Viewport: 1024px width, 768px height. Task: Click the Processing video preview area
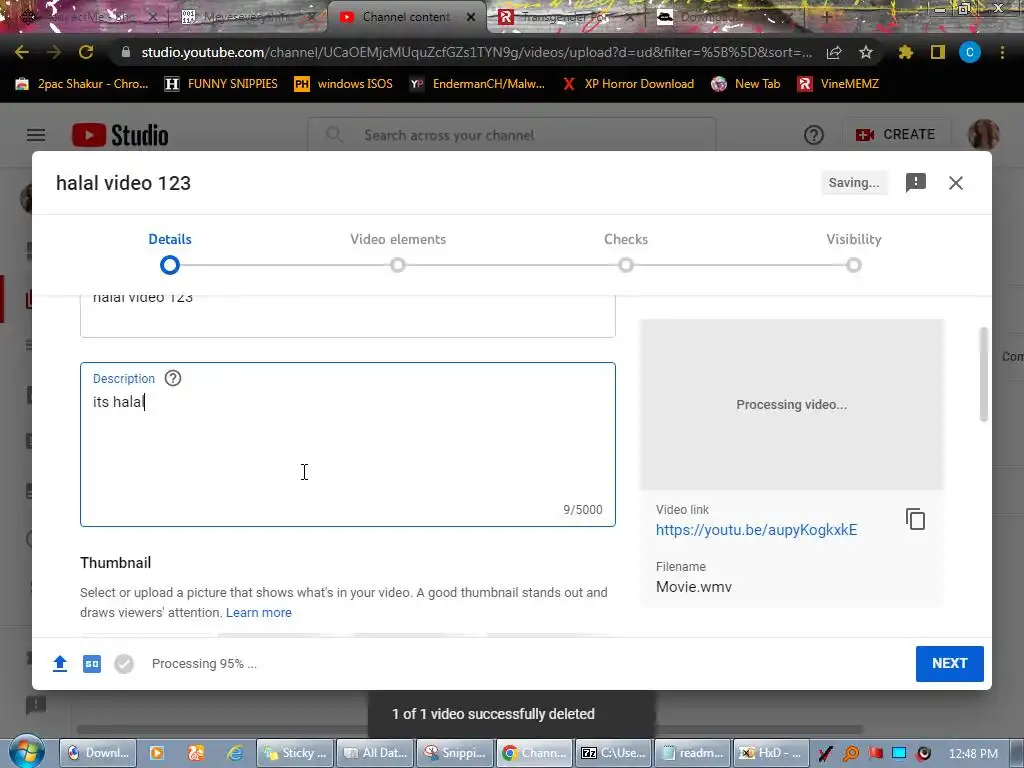(x=792, y=404)
